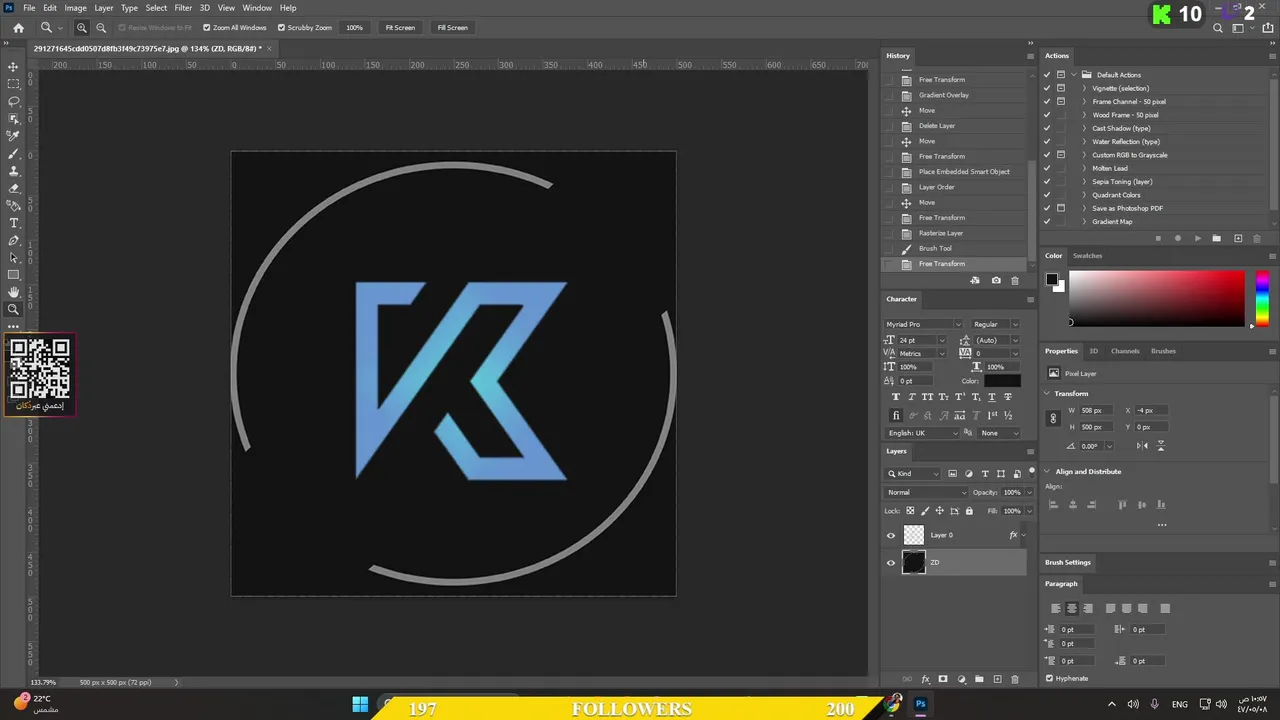Click the Fit Screen button
Image resolution: width=1280 pixels, height=720 pixels.
[400, 28]
